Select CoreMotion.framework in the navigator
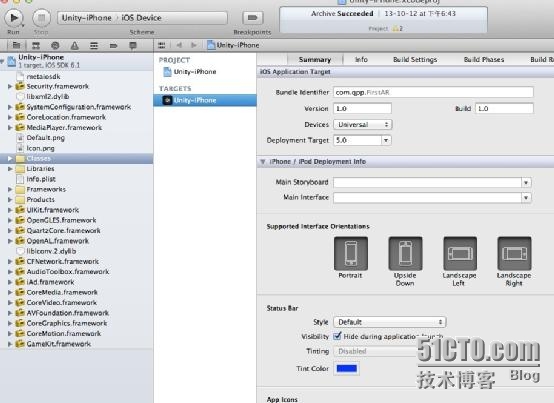Image resolution: width=554 pixels, height=403 pixels. click(x=64, y=333)
